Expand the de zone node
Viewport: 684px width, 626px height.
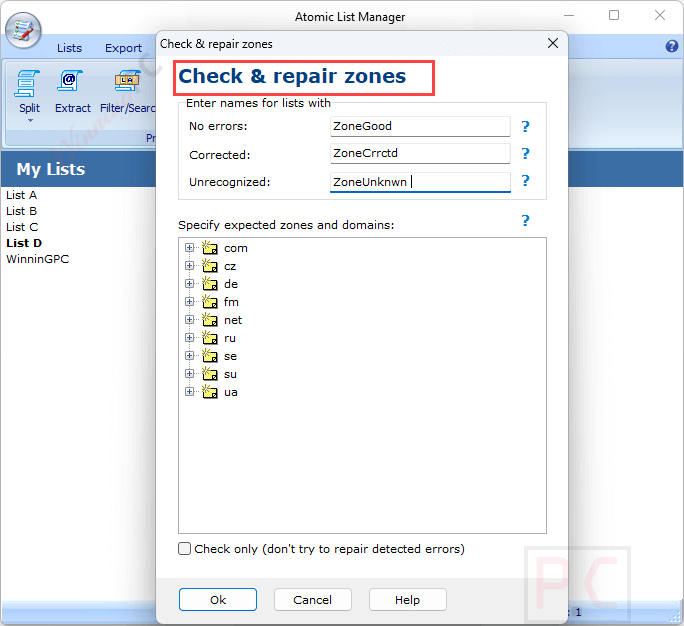(x=189, y=284)
